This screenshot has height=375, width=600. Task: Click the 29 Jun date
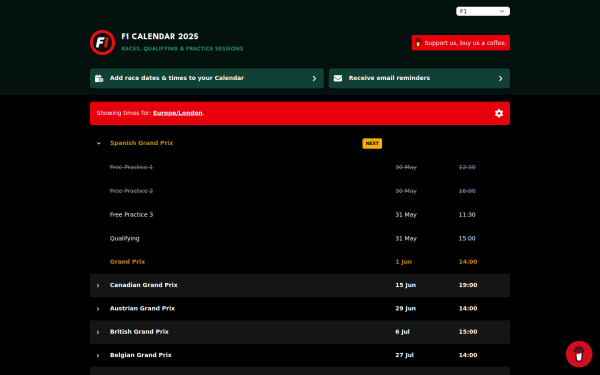[405, 308]
